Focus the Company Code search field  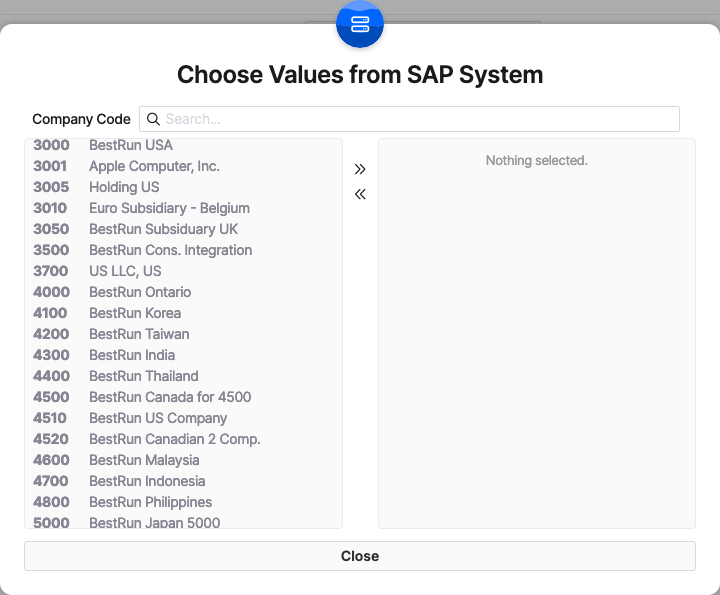[x=409, y=119]
